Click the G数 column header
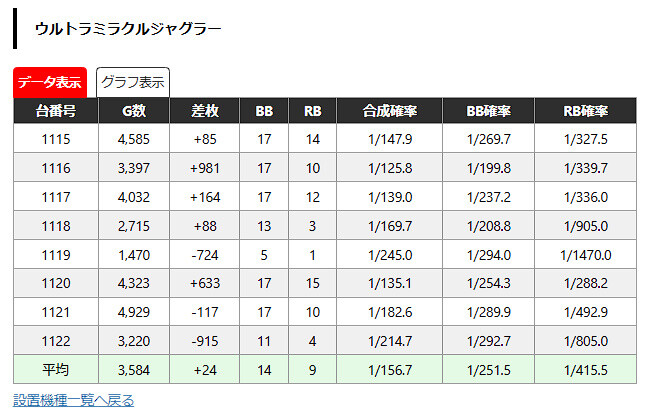The height and width of the screenshot is (418, 647). click(x=134, y=111)
